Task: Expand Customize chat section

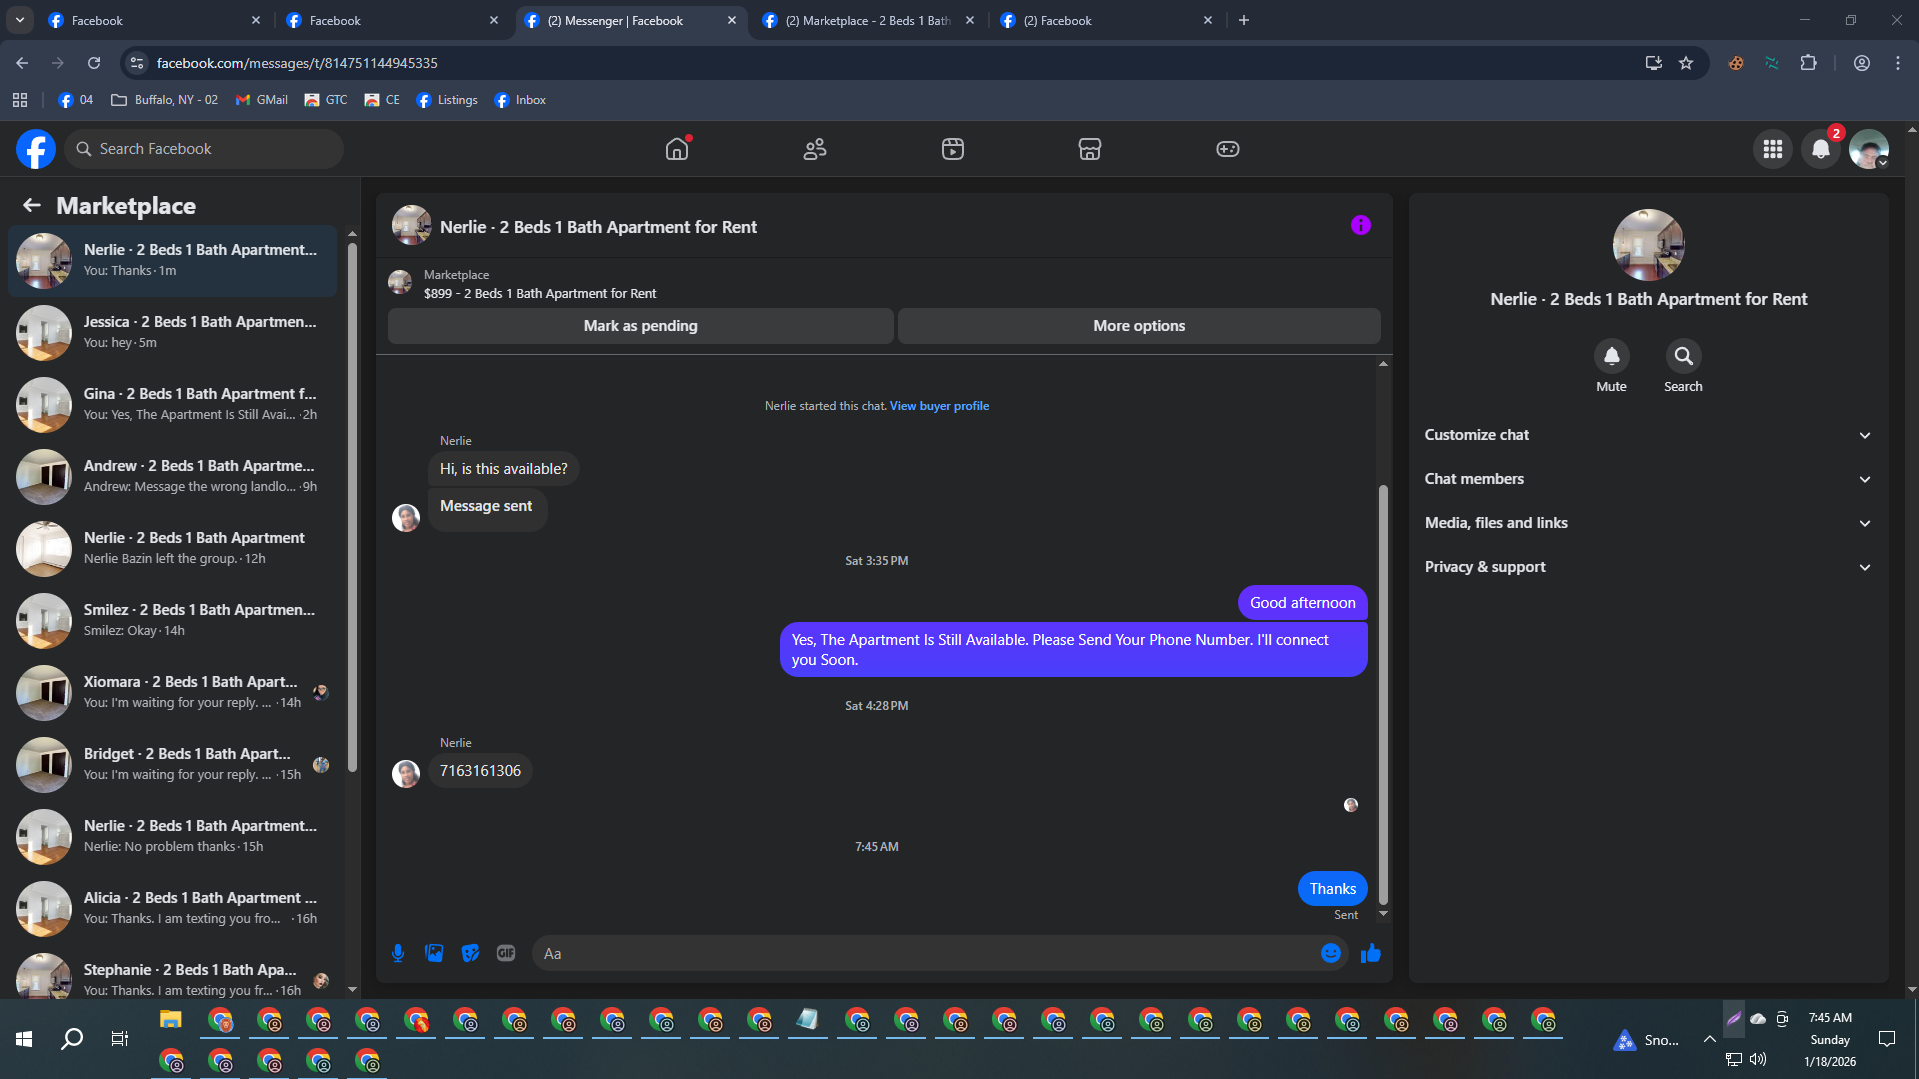Action: (x=1648, y=435)
